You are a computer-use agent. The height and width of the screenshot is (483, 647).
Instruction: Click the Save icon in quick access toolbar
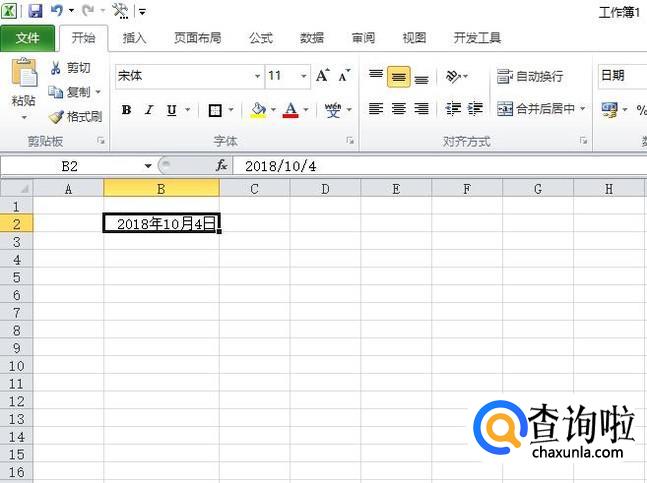35,11
